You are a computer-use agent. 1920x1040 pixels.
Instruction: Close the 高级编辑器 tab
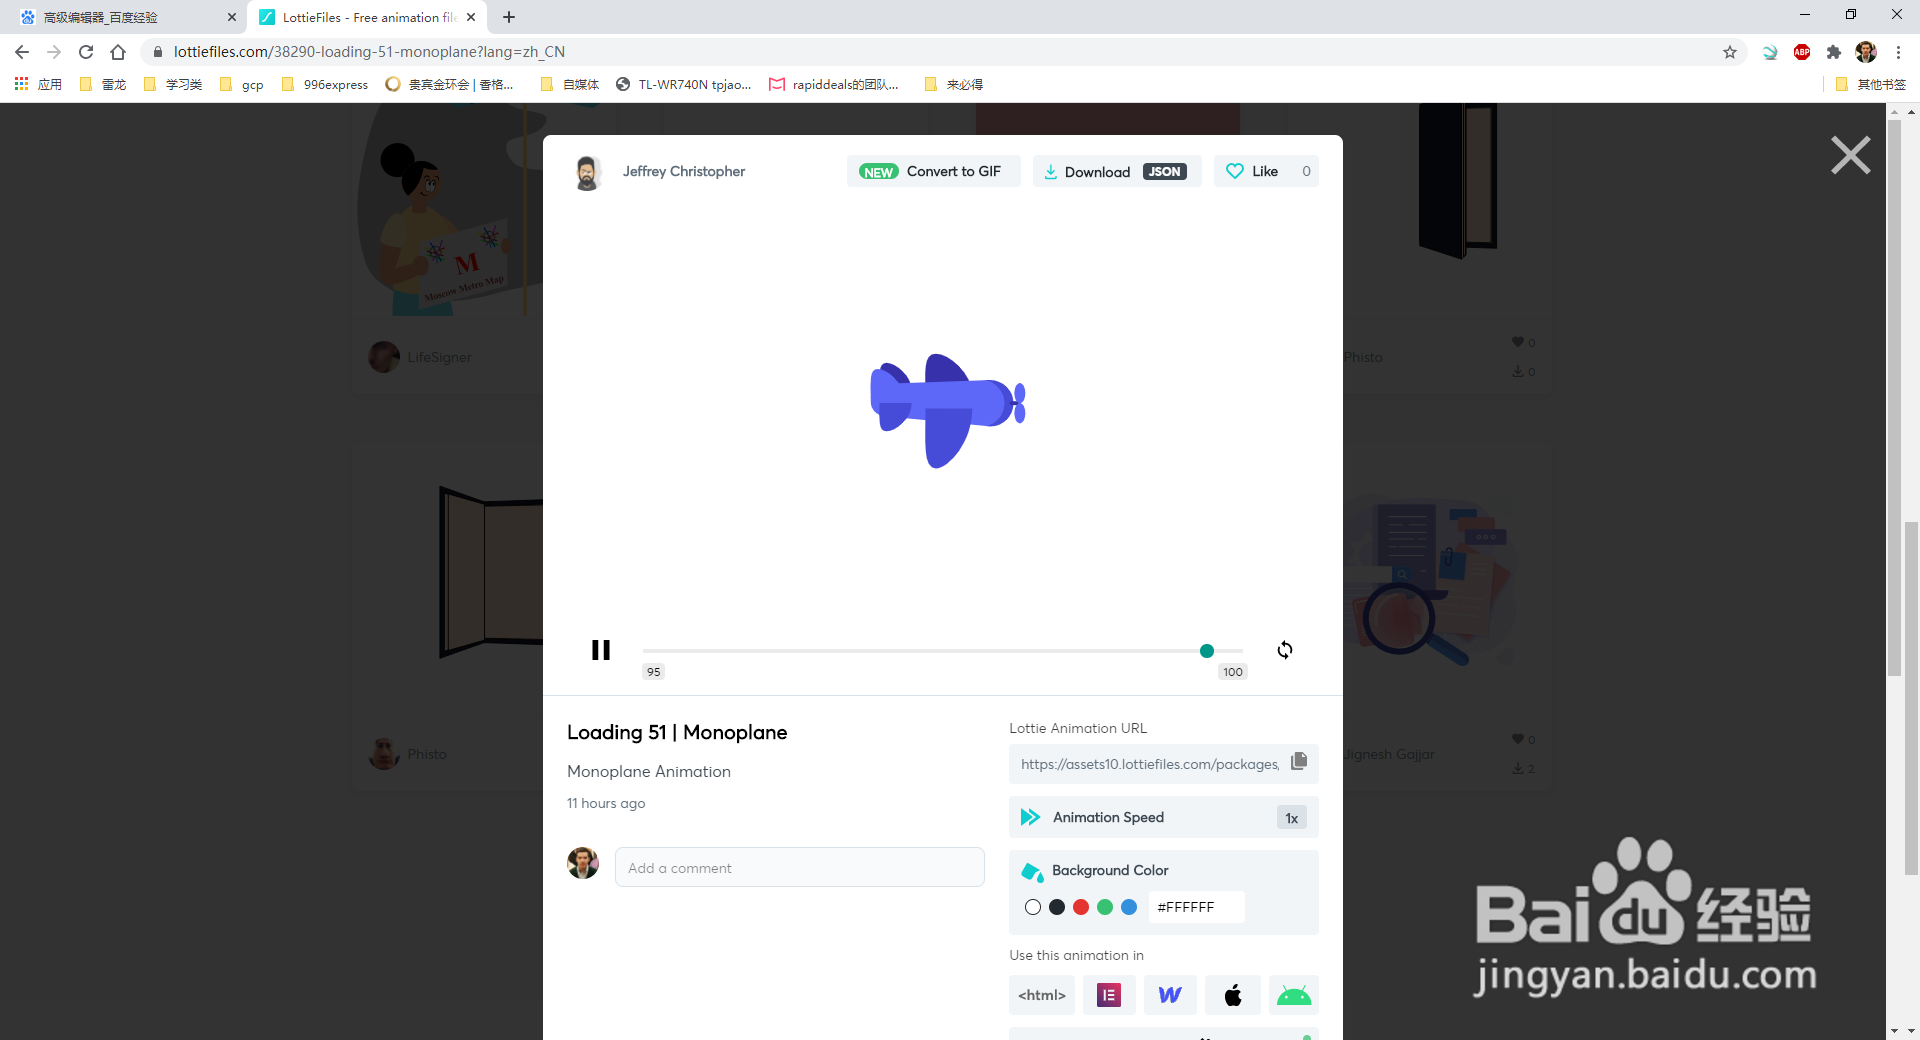[x=232, y=17]
